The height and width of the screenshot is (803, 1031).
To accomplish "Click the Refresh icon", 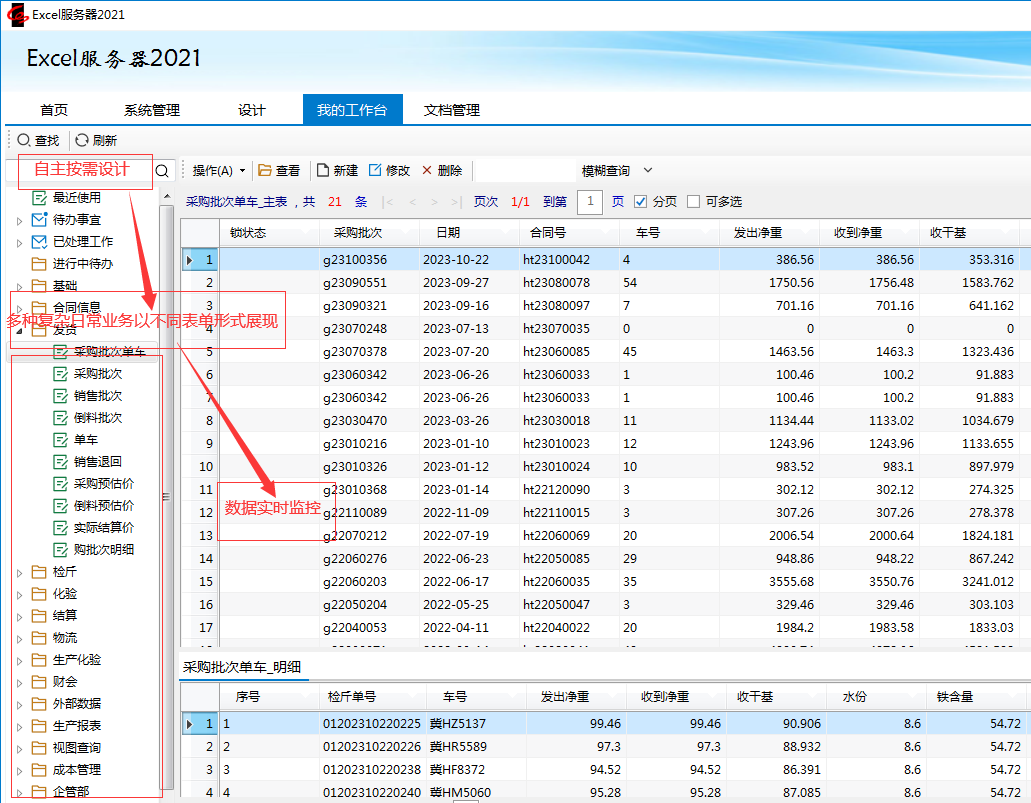I will (82, 141).
